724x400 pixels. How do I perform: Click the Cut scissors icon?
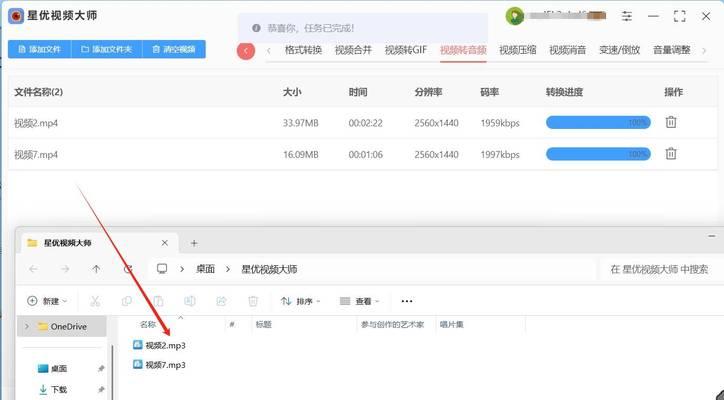(95, 301)
